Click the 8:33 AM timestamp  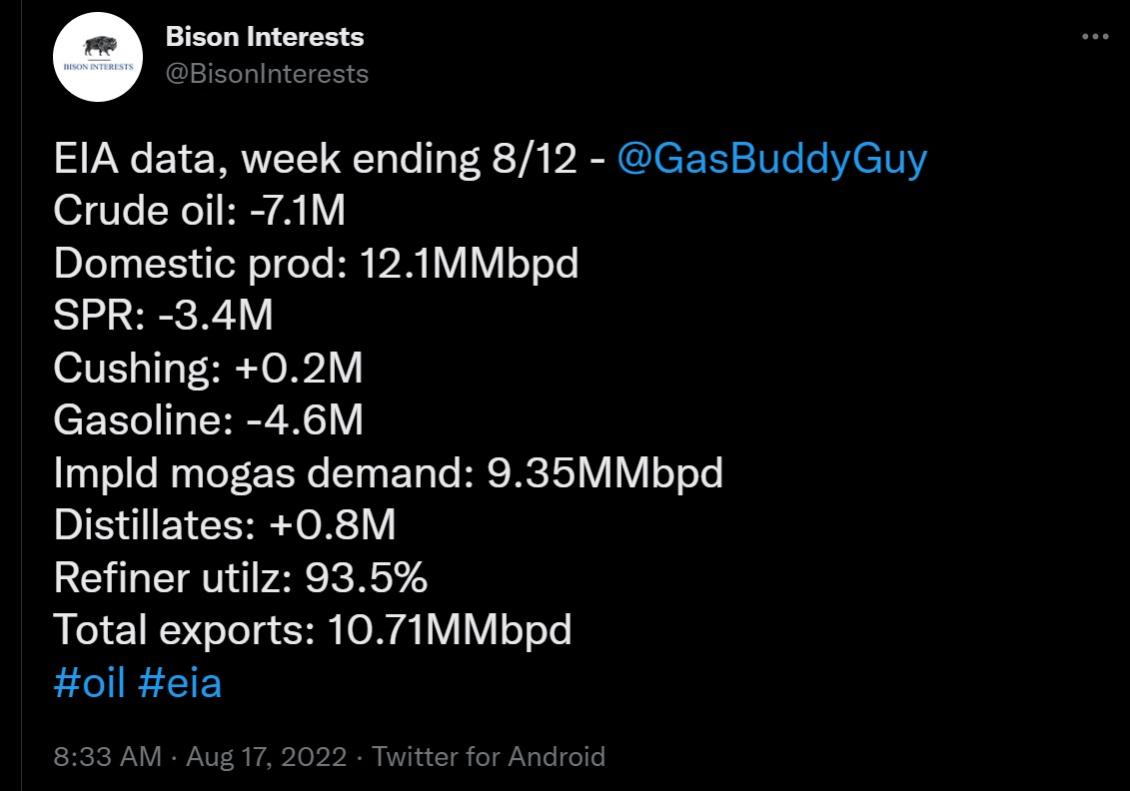(107, 756)
